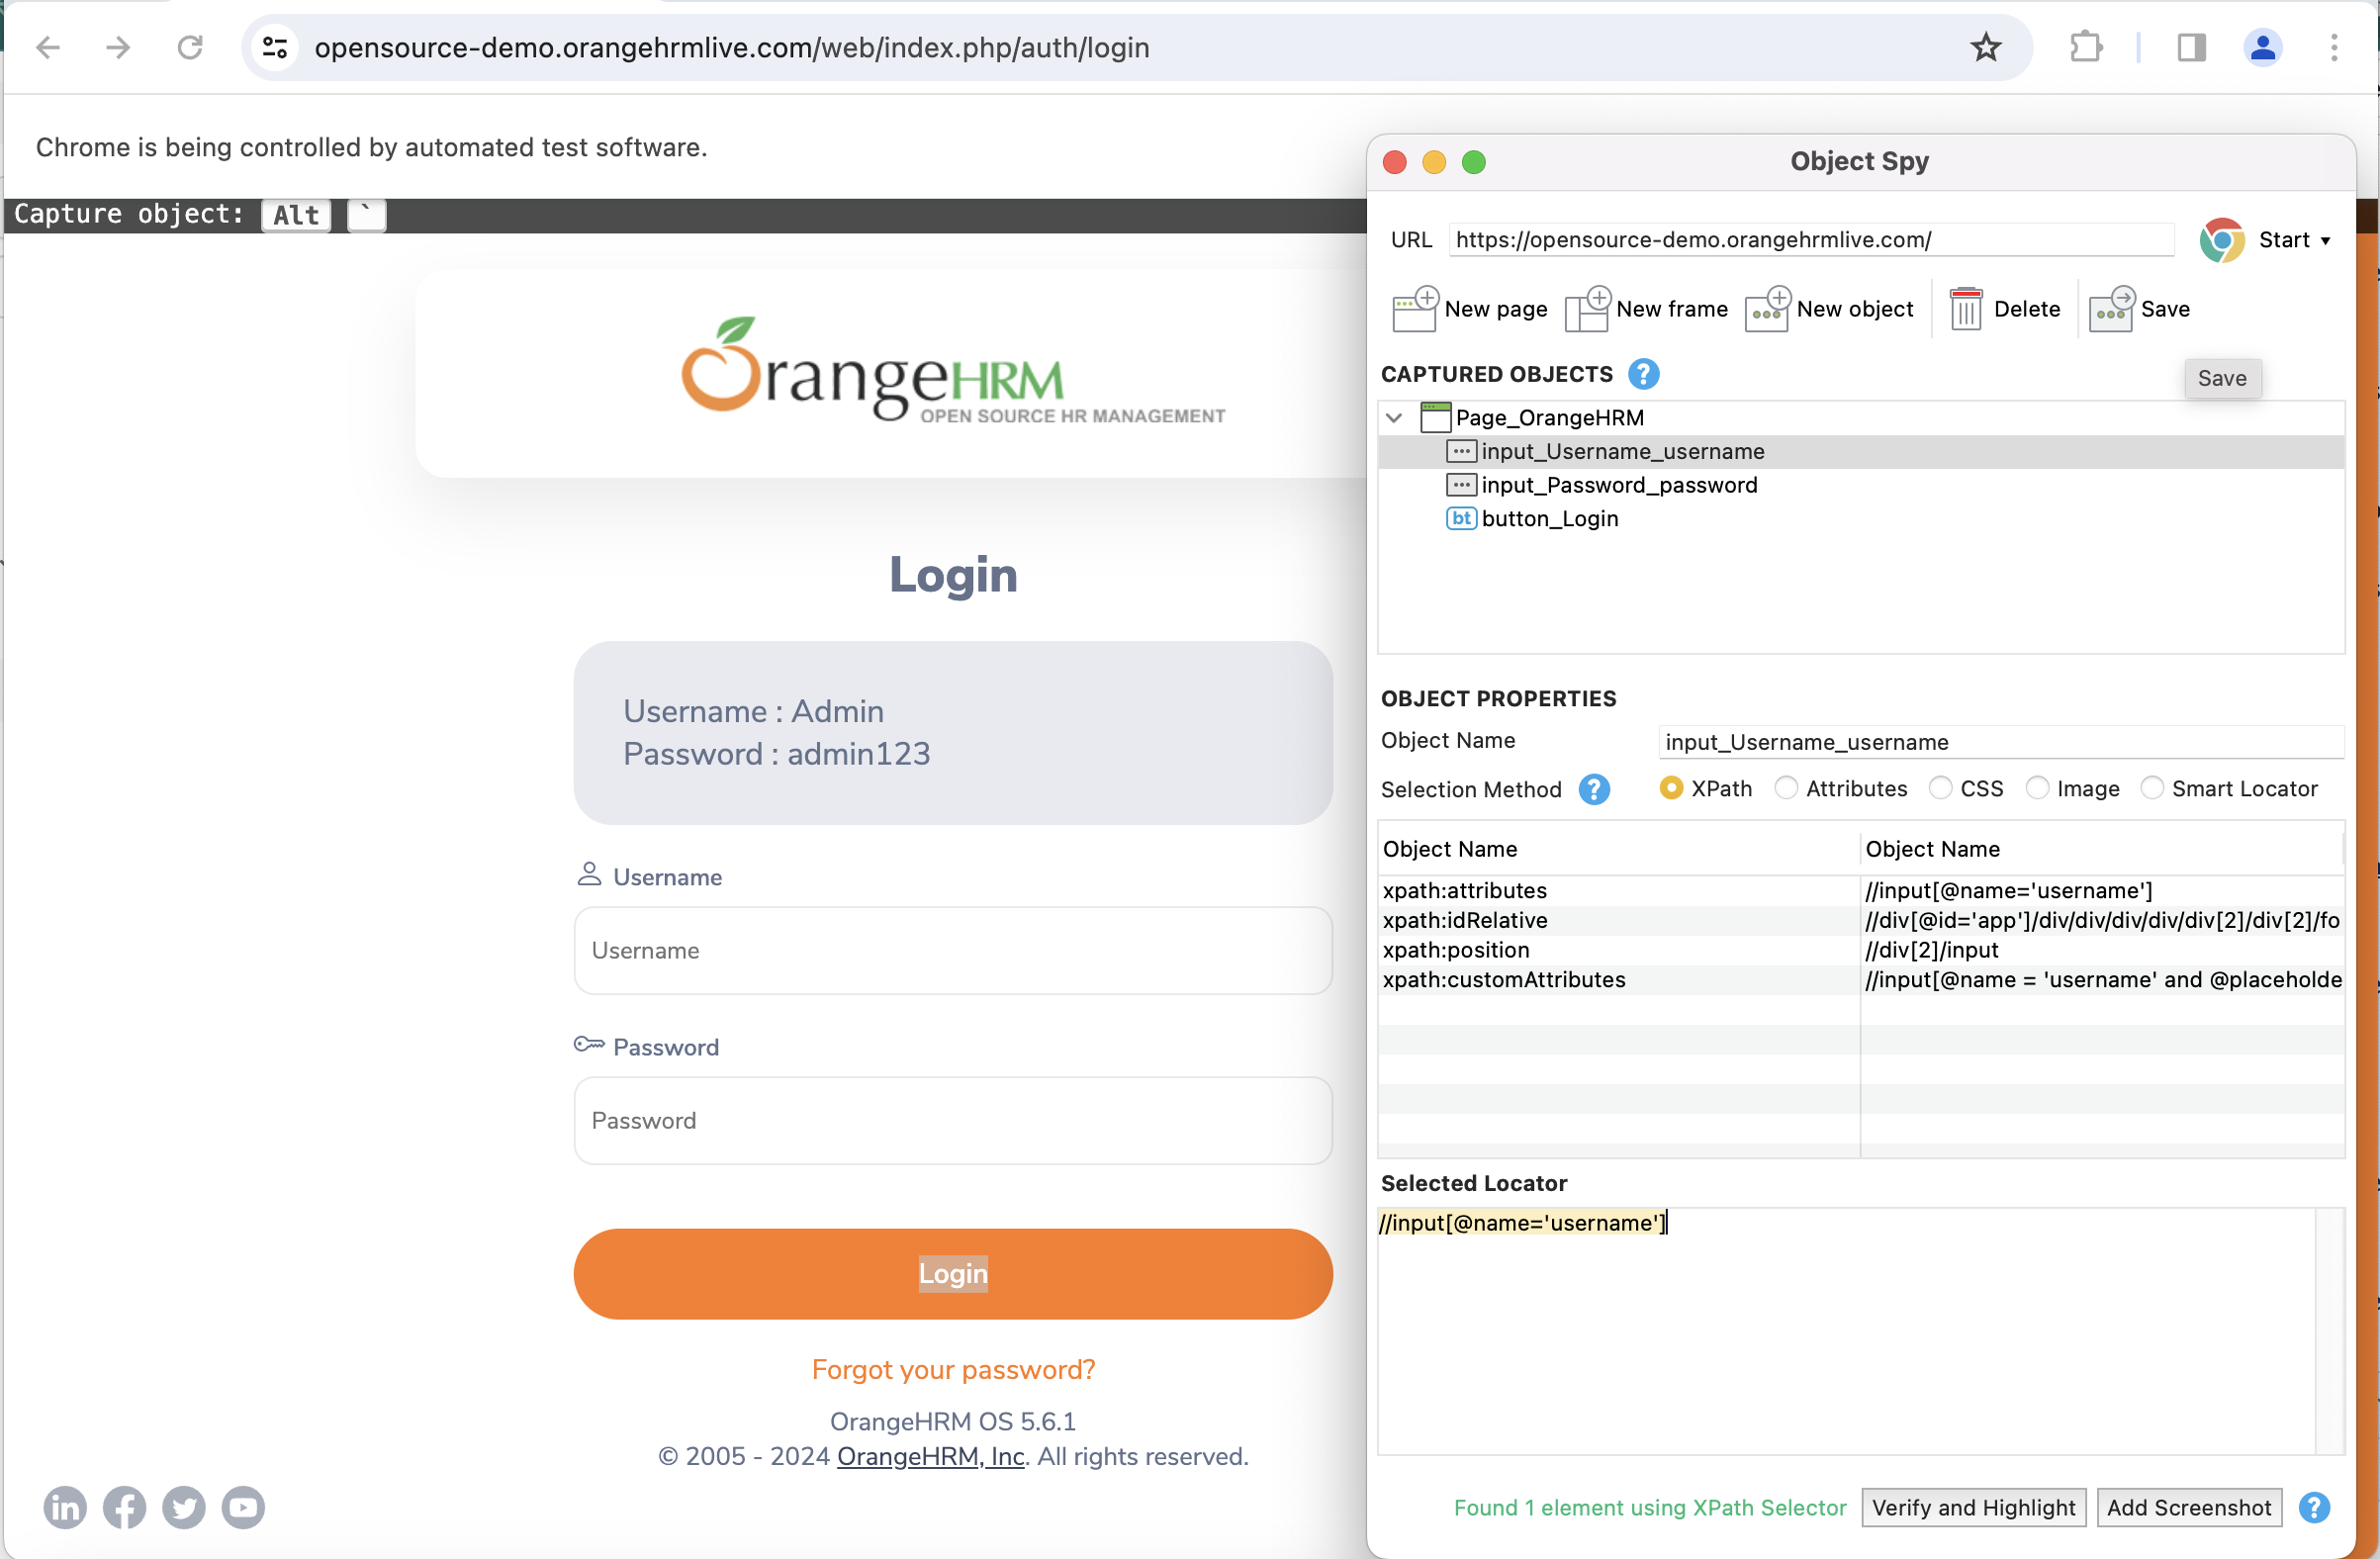The height and width of the screenshot is (1559, 2380).
Task: Select the XPath selection method
Action: click(x=1670, y=788)
